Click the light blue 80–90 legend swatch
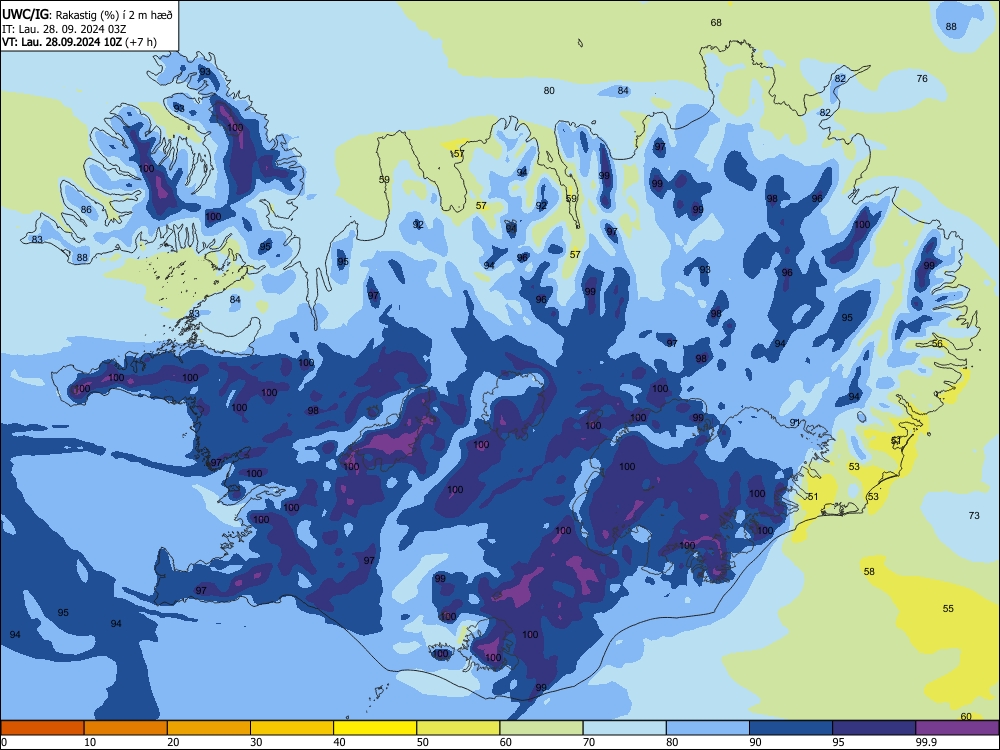Image resolution: width=1000 pixels, height=750 pixels. (x=708, y=728)
